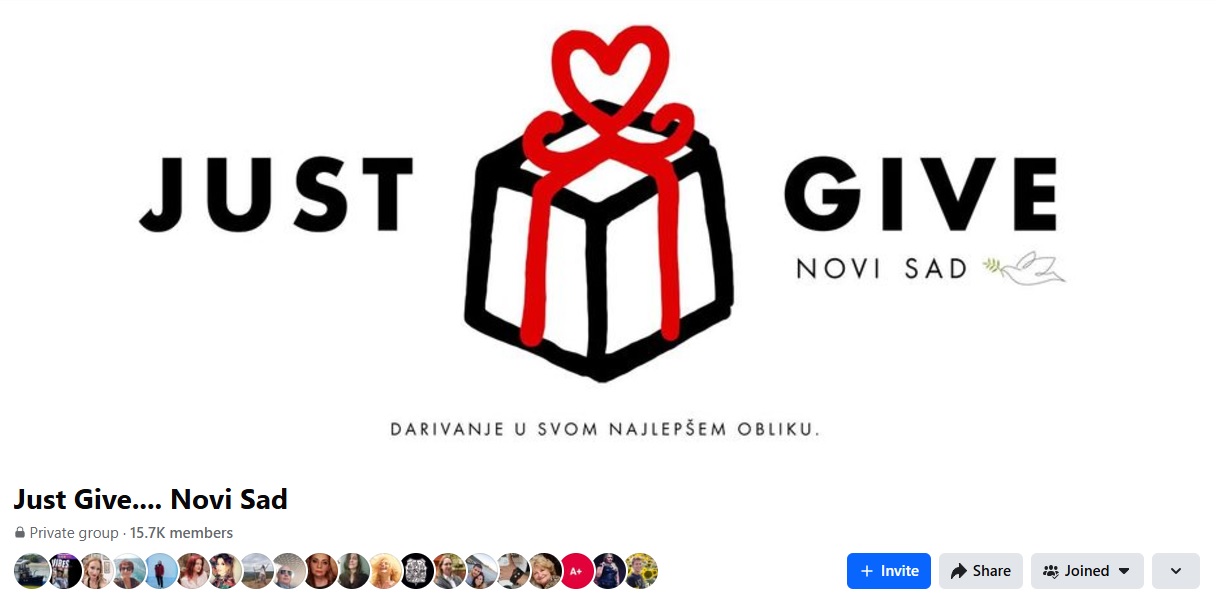Click the 15.7K members link
The image size is (1216, 604).
pos(181,533)
